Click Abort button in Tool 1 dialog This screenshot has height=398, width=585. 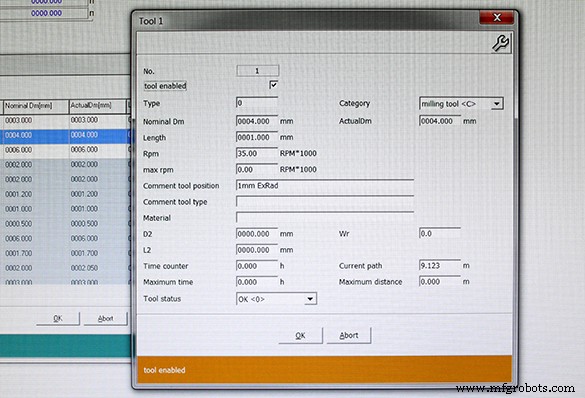pyautogui.click(x=348, y=335)
